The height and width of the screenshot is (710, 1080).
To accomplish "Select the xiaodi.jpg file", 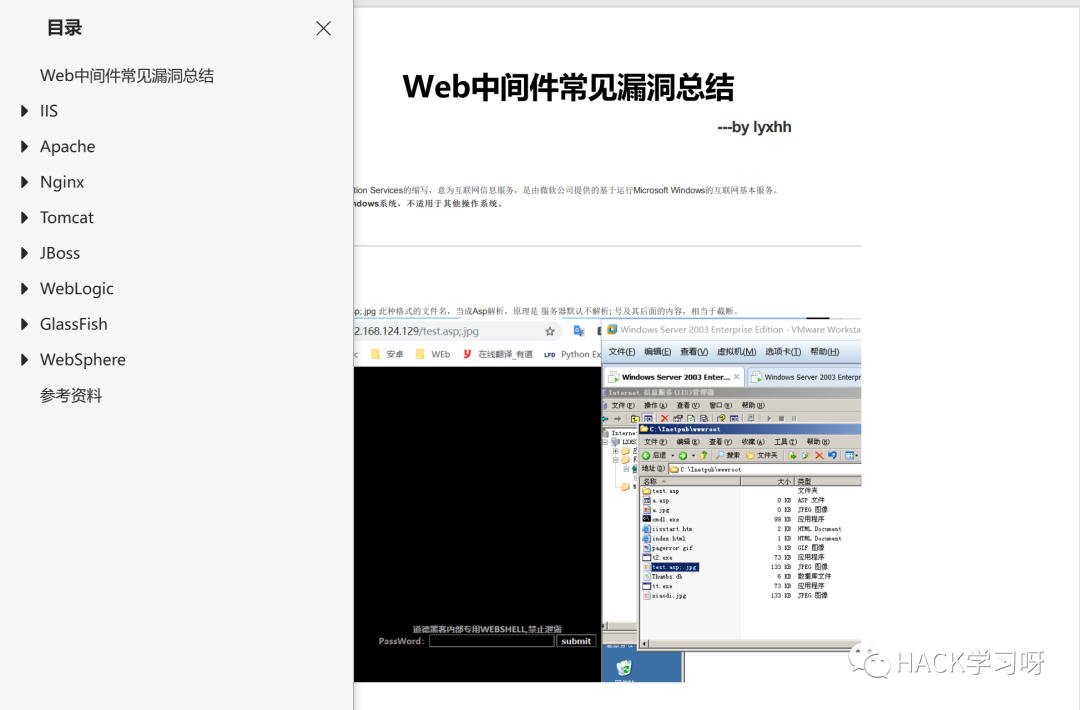I will (664, 596).
